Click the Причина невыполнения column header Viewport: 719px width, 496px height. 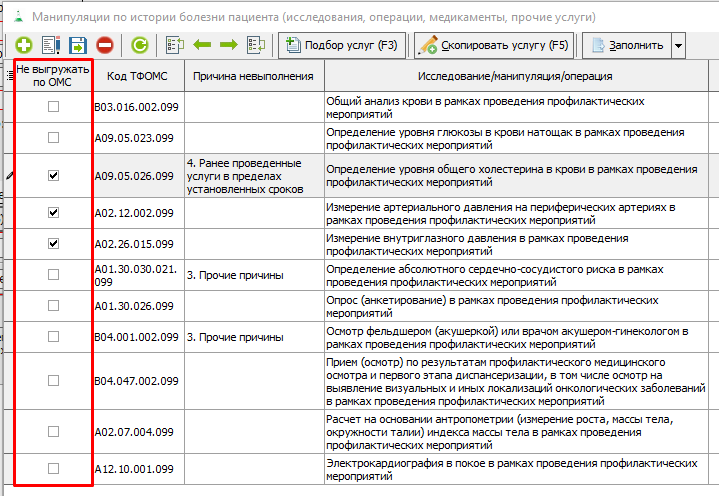(x=252, y=77)
